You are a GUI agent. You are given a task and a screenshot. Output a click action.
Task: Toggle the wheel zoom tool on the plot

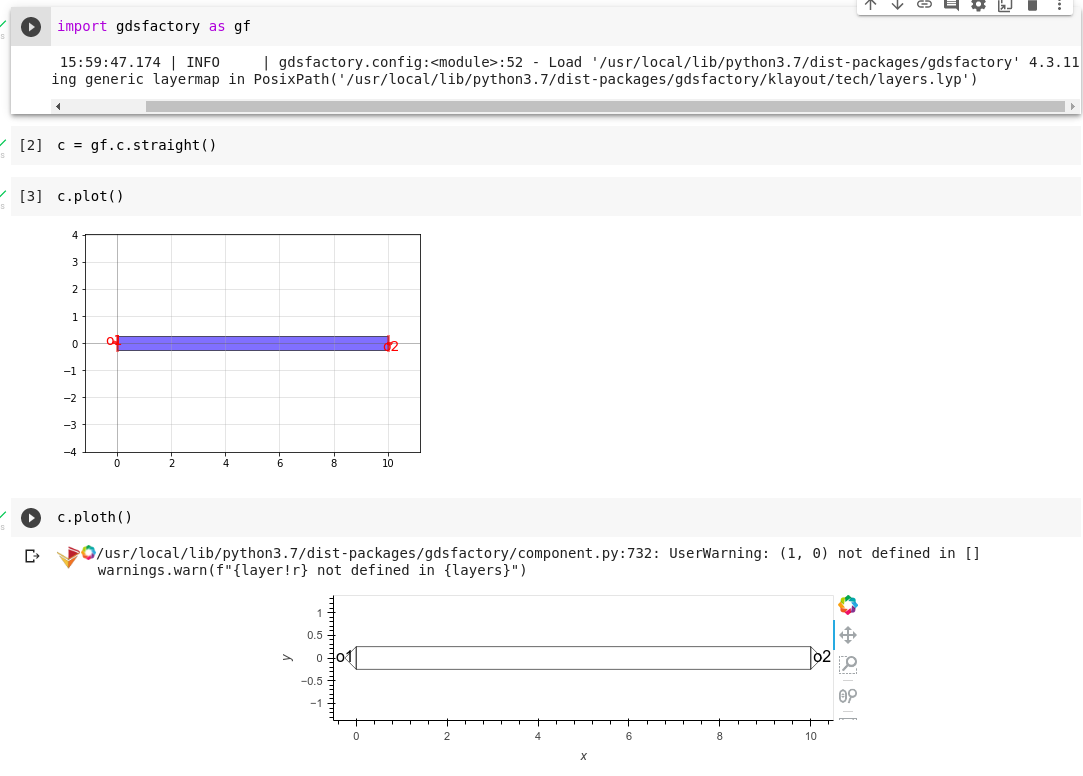pyautogui.click(x=847, y=696)
